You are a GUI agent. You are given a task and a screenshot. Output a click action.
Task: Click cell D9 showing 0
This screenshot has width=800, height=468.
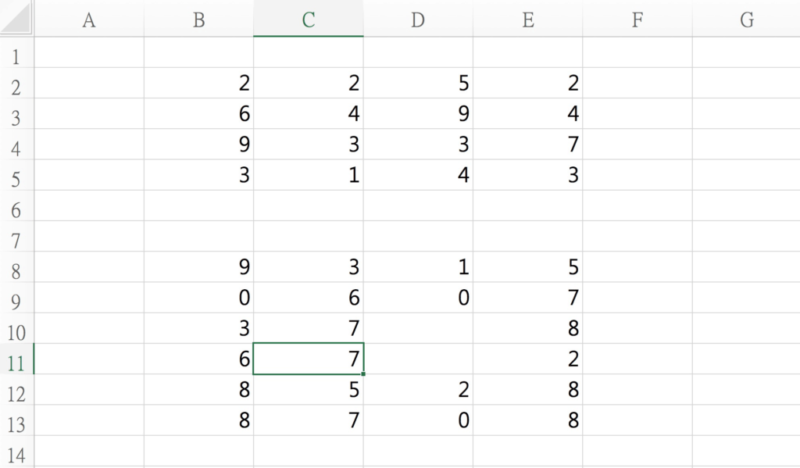click(x=418, y=298)
